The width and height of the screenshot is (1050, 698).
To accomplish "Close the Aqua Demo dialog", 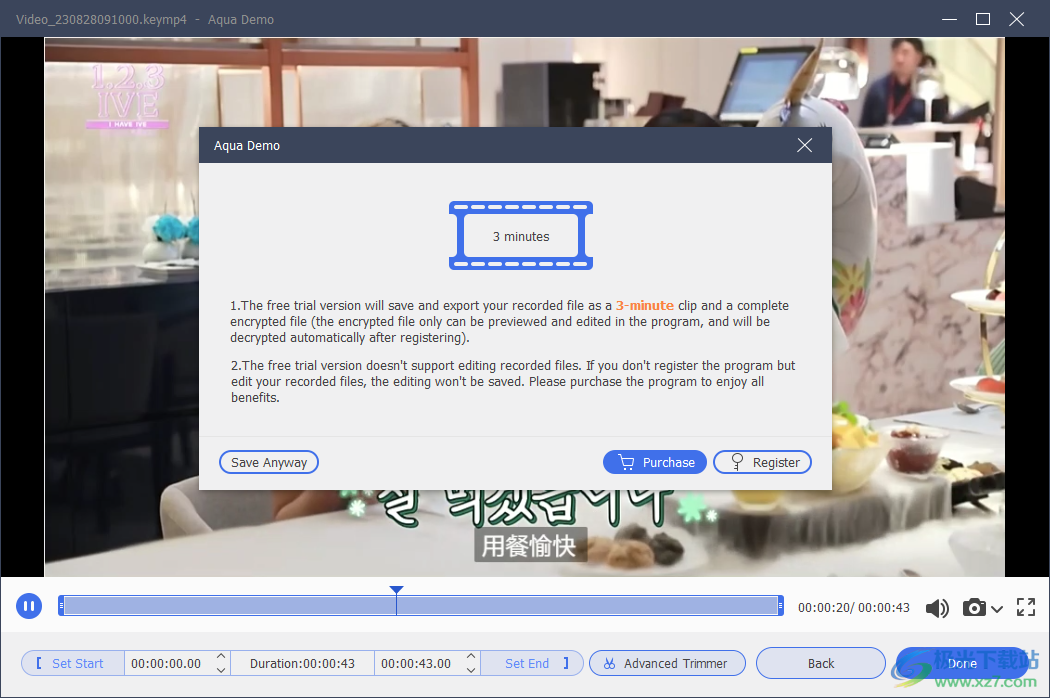I will (x=805, y=145).
